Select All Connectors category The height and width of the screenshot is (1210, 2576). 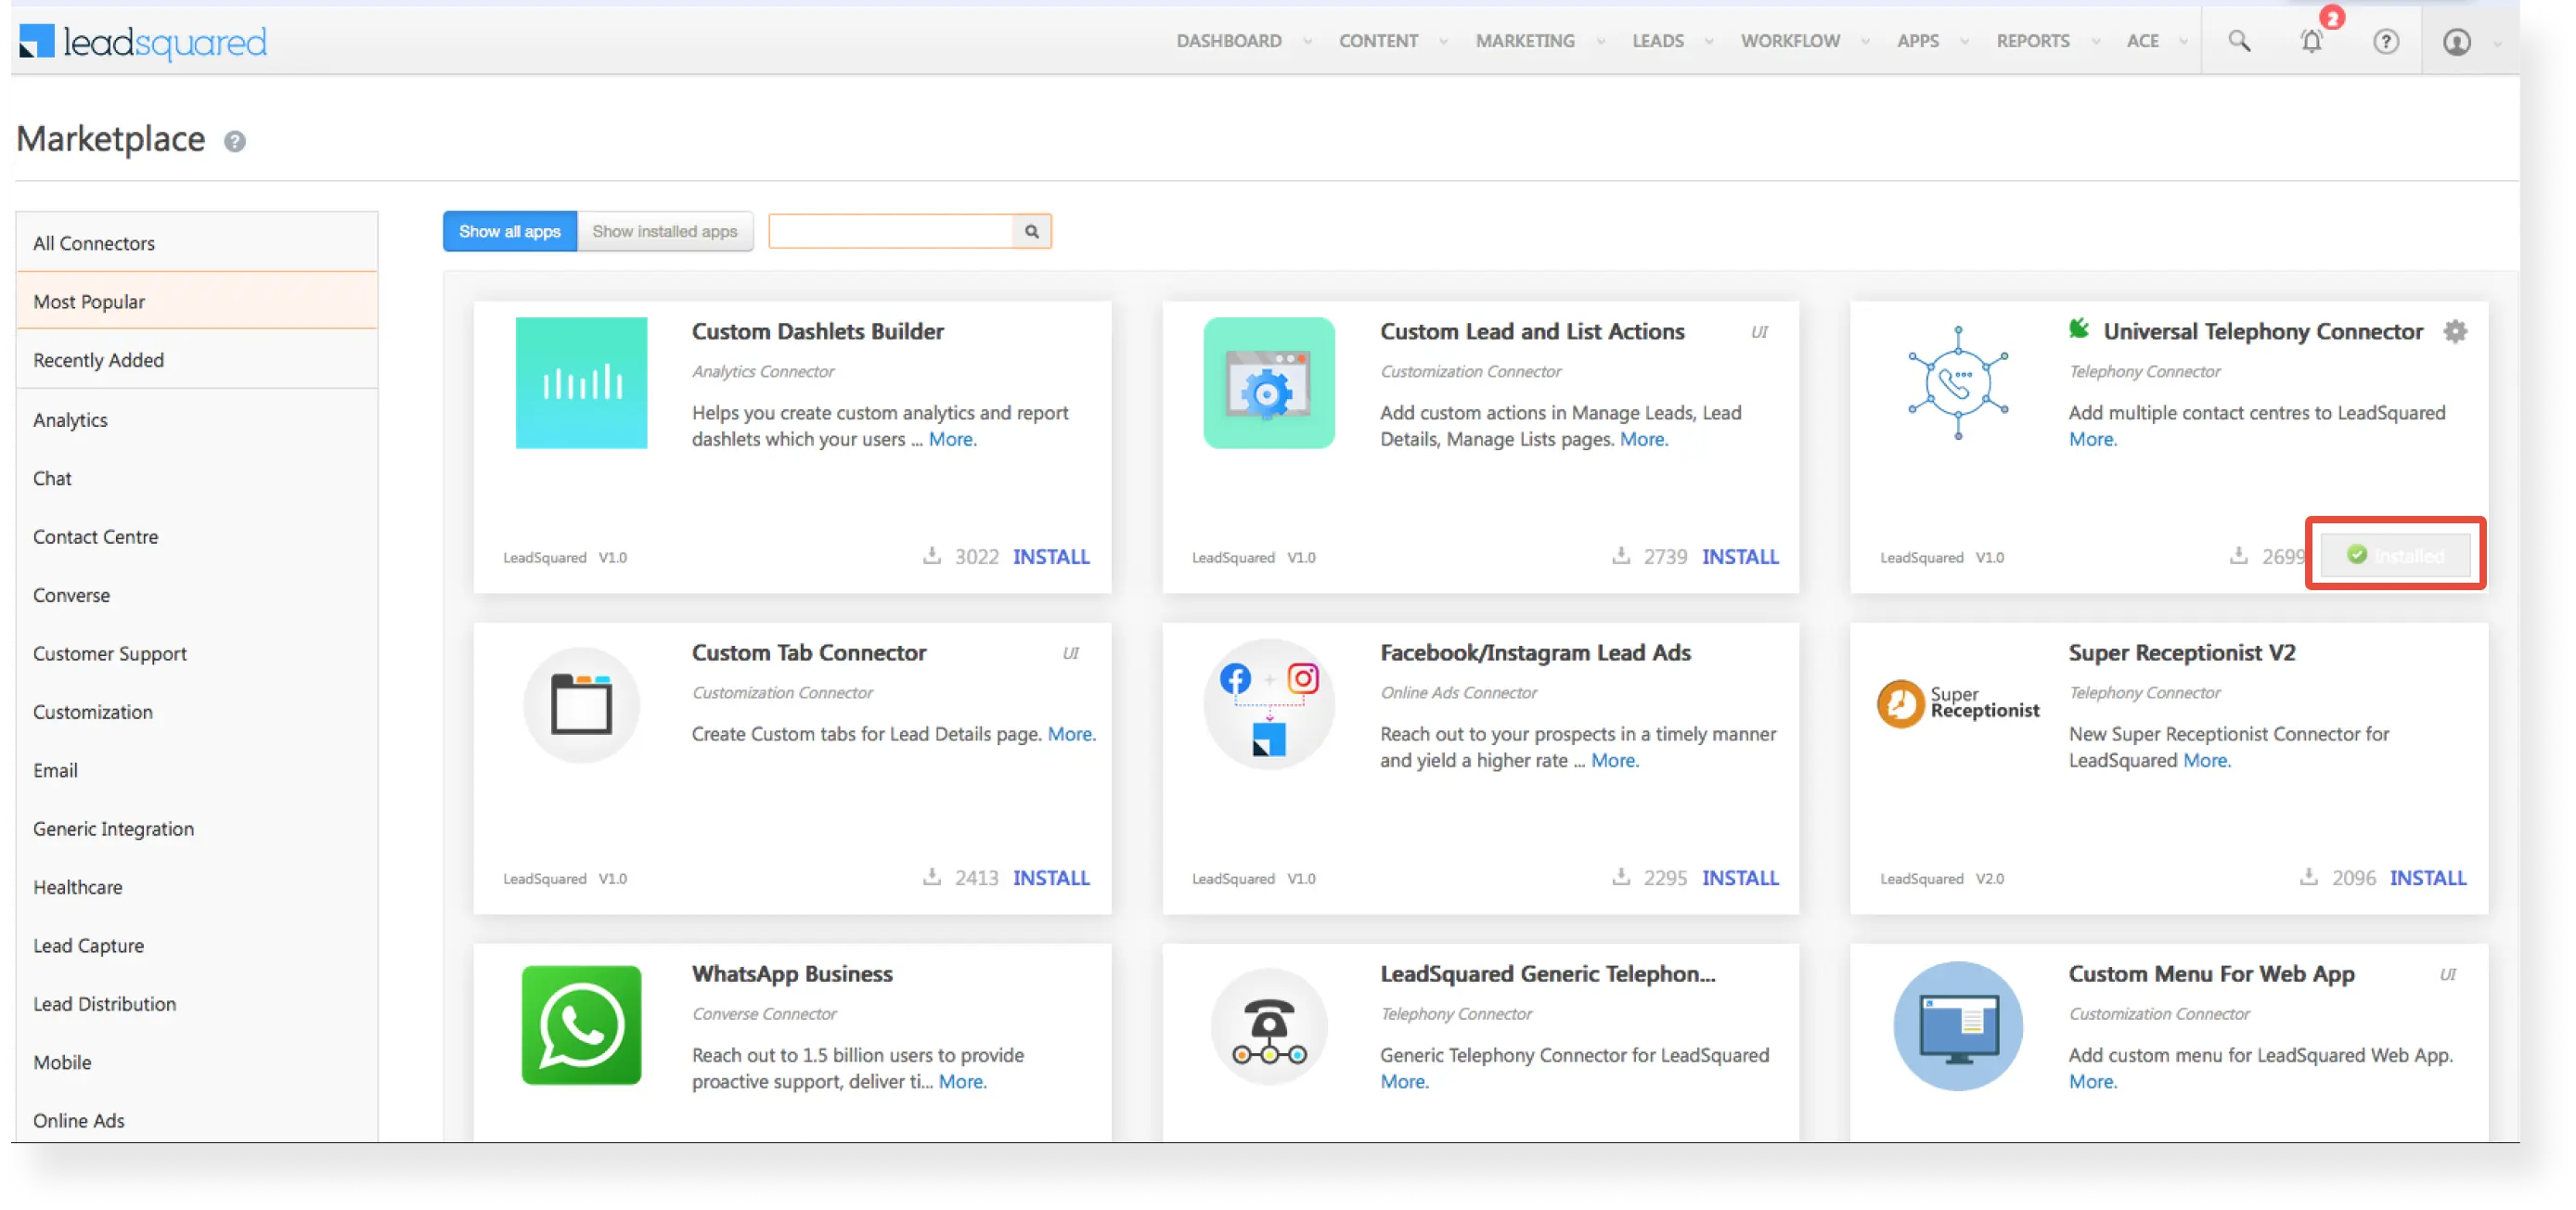(197, 243)
